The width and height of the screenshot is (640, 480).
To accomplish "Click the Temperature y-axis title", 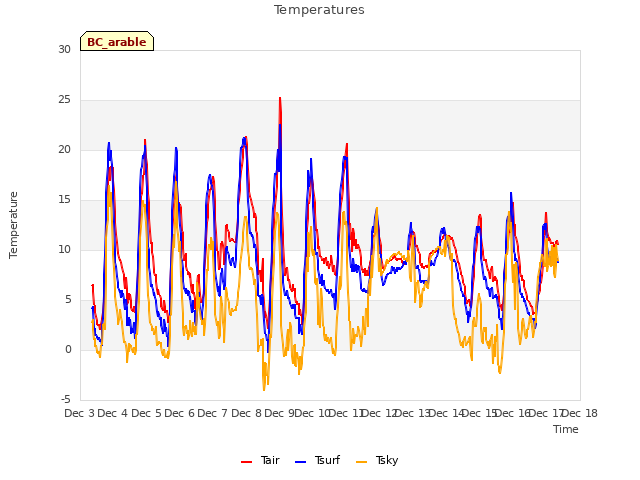I will [x=13, y=225].
